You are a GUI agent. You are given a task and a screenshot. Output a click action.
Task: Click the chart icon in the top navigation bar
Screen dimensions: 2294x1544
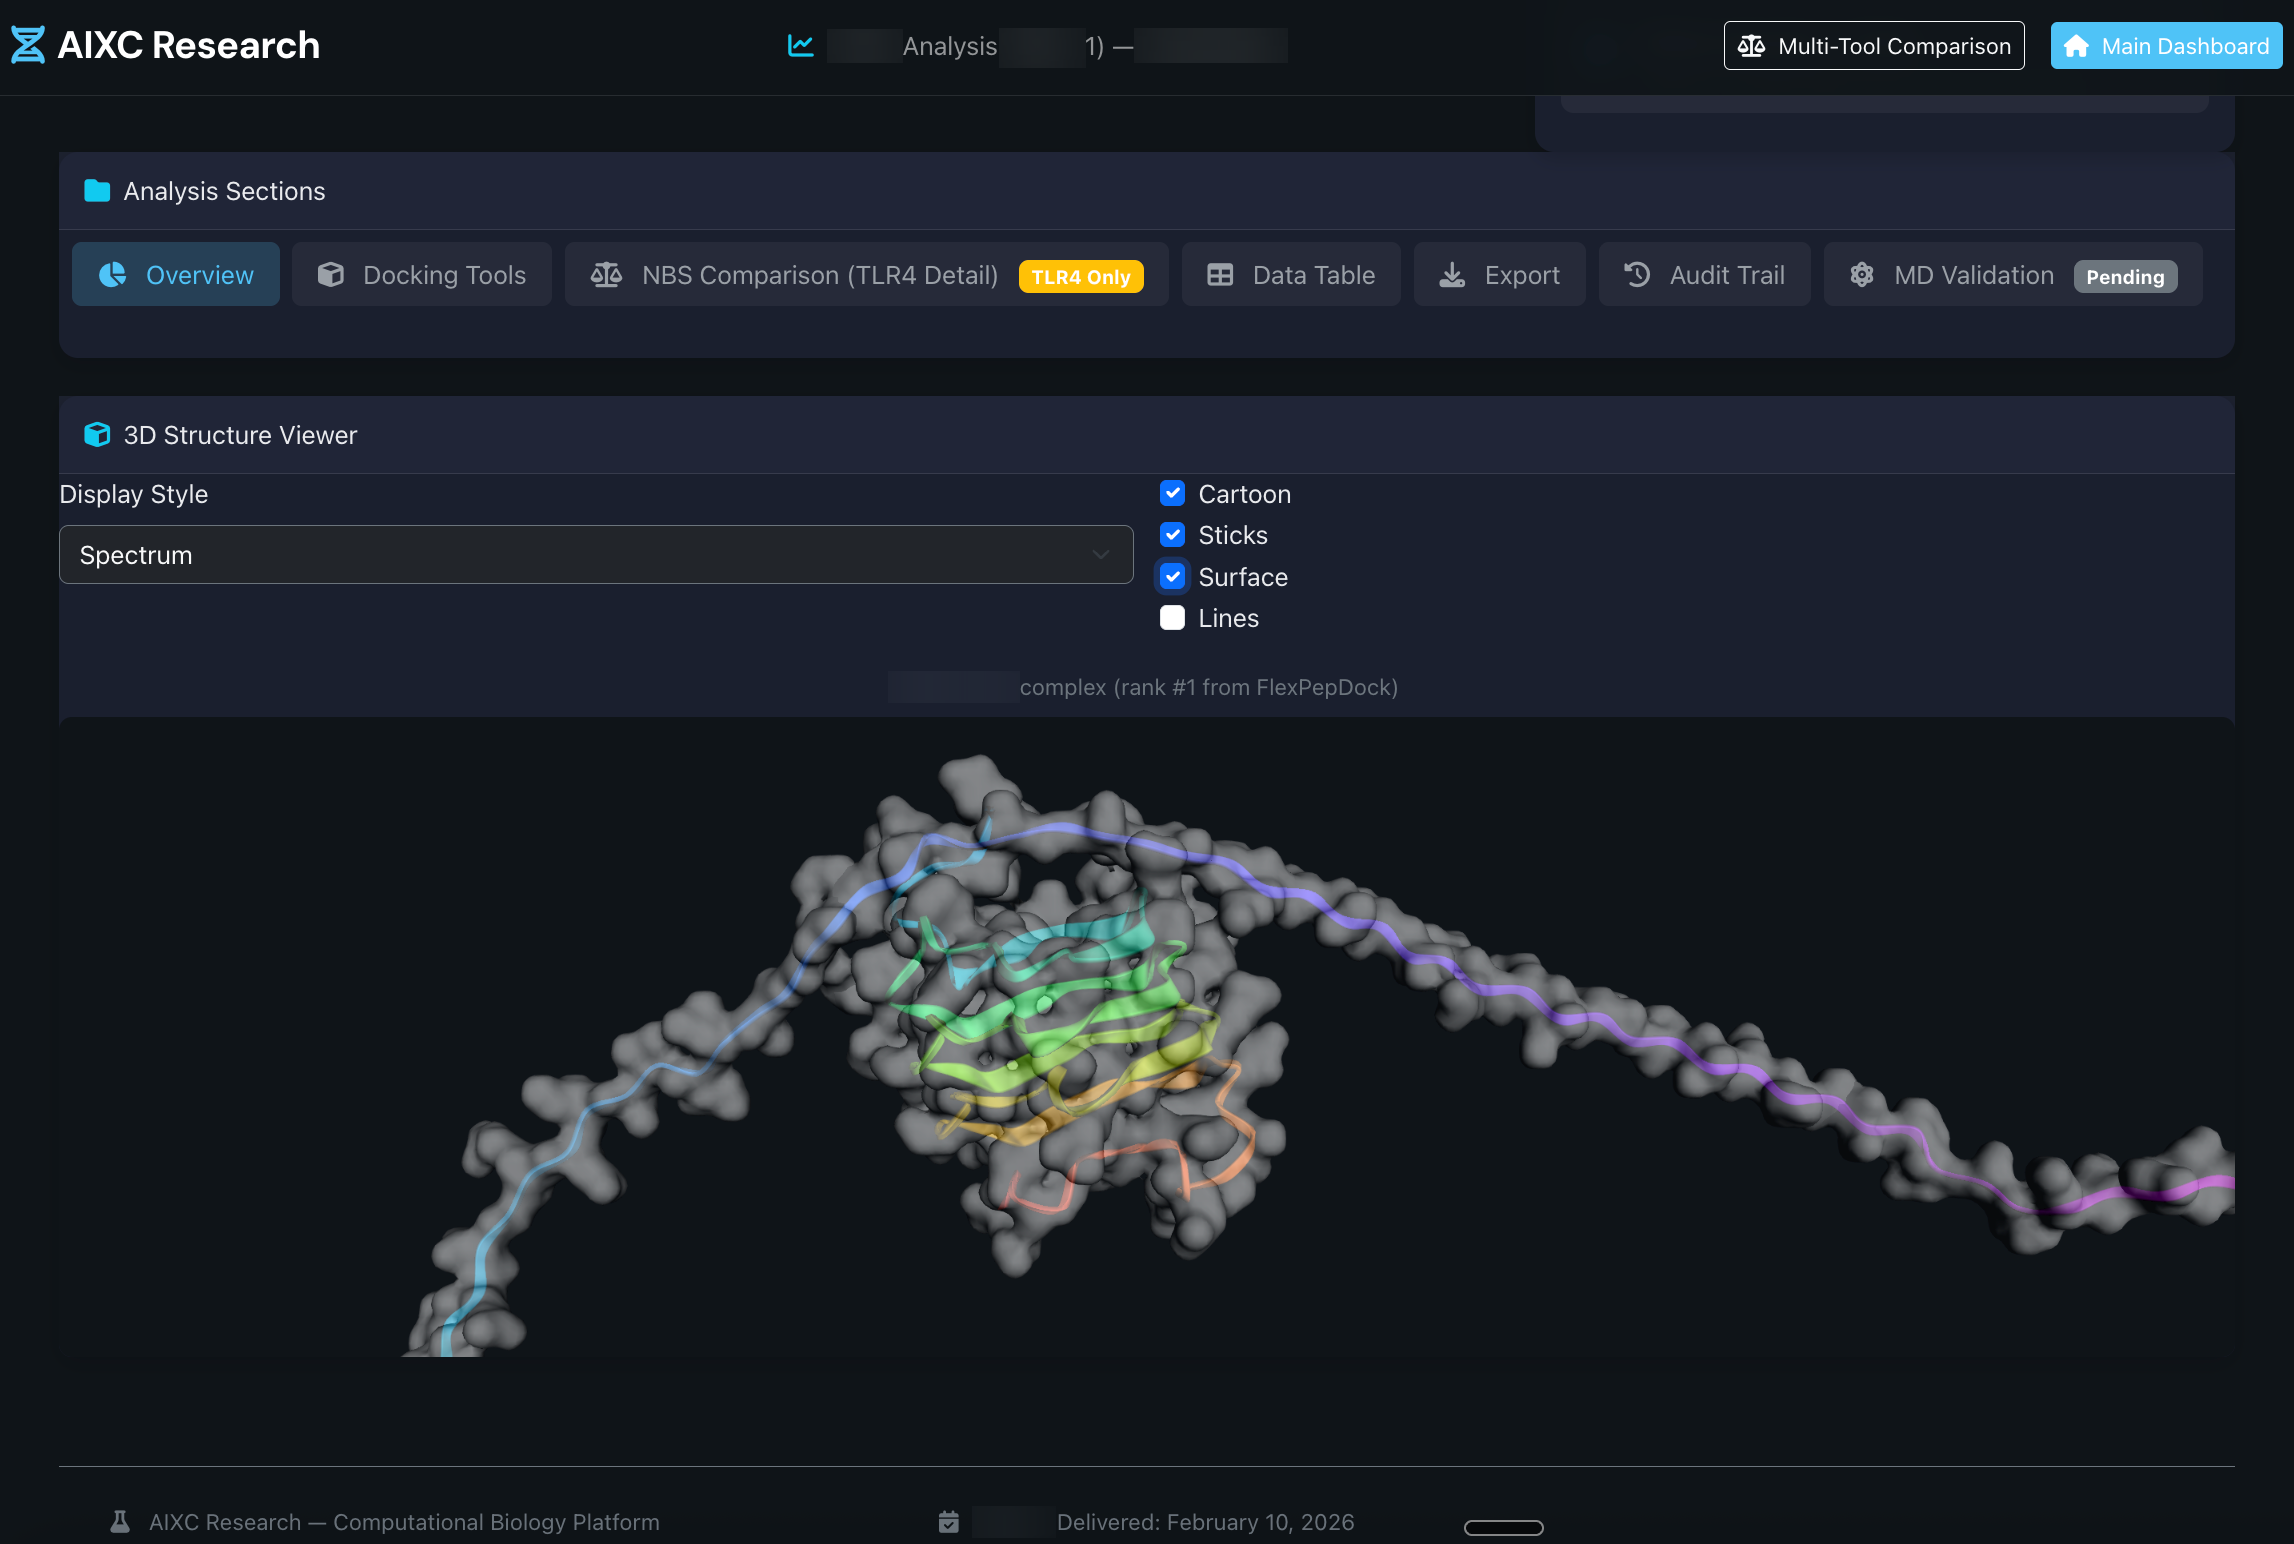[x=800, y=45]
